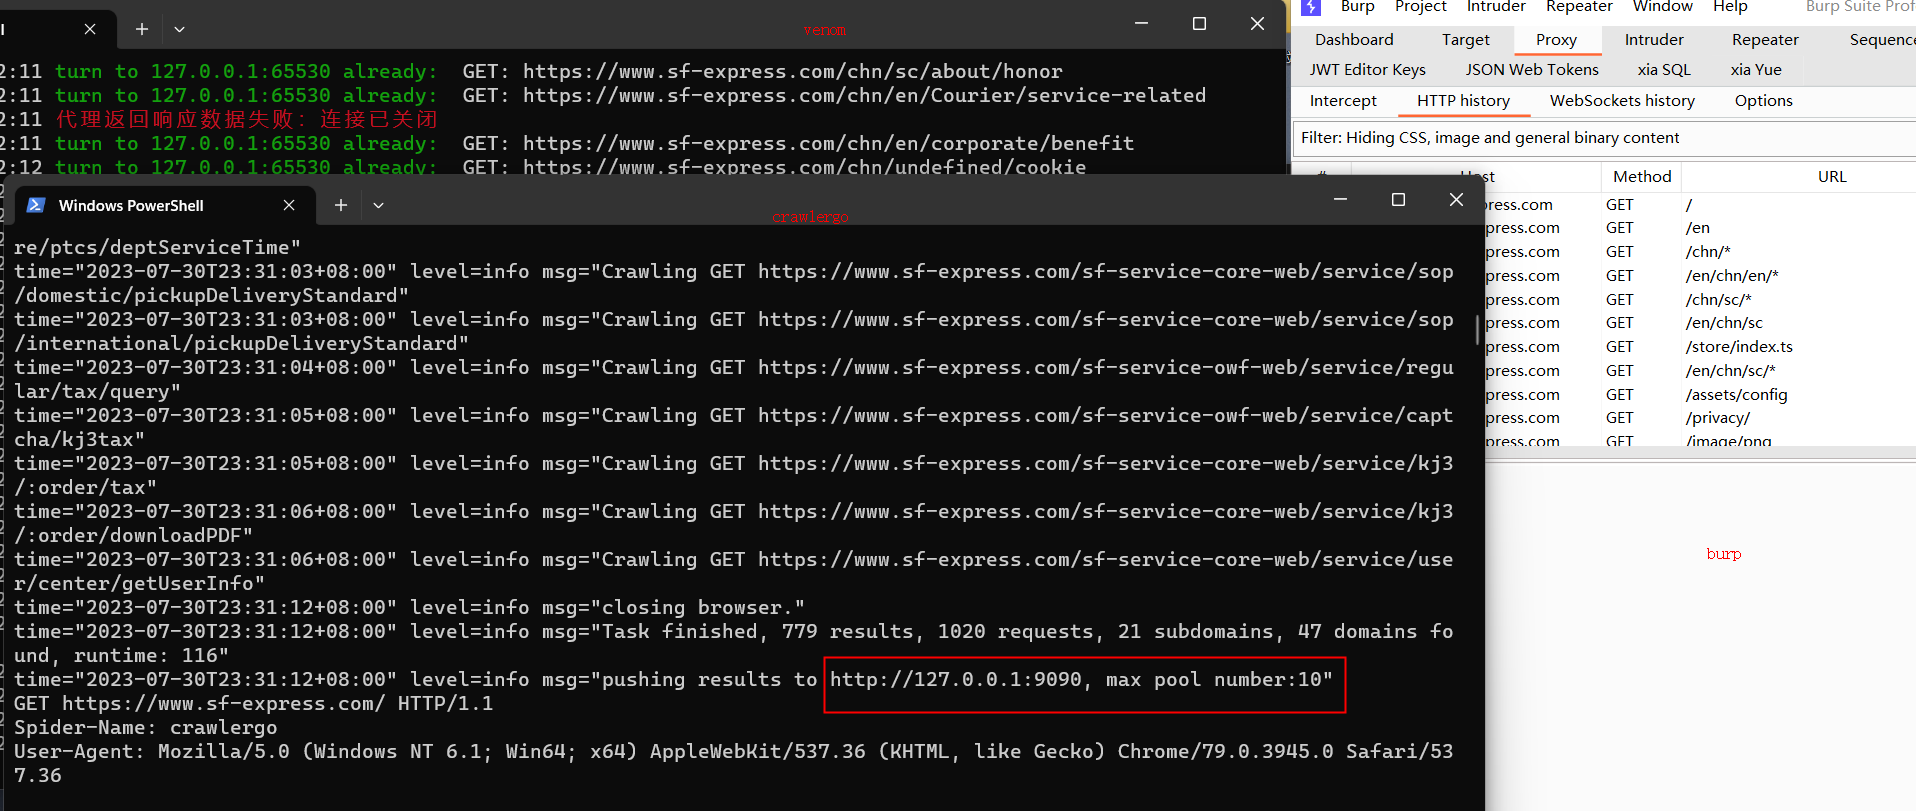Select history row with URL /assets/config
Viewport: 1916px width, 811px height.
click(1700, 395)
